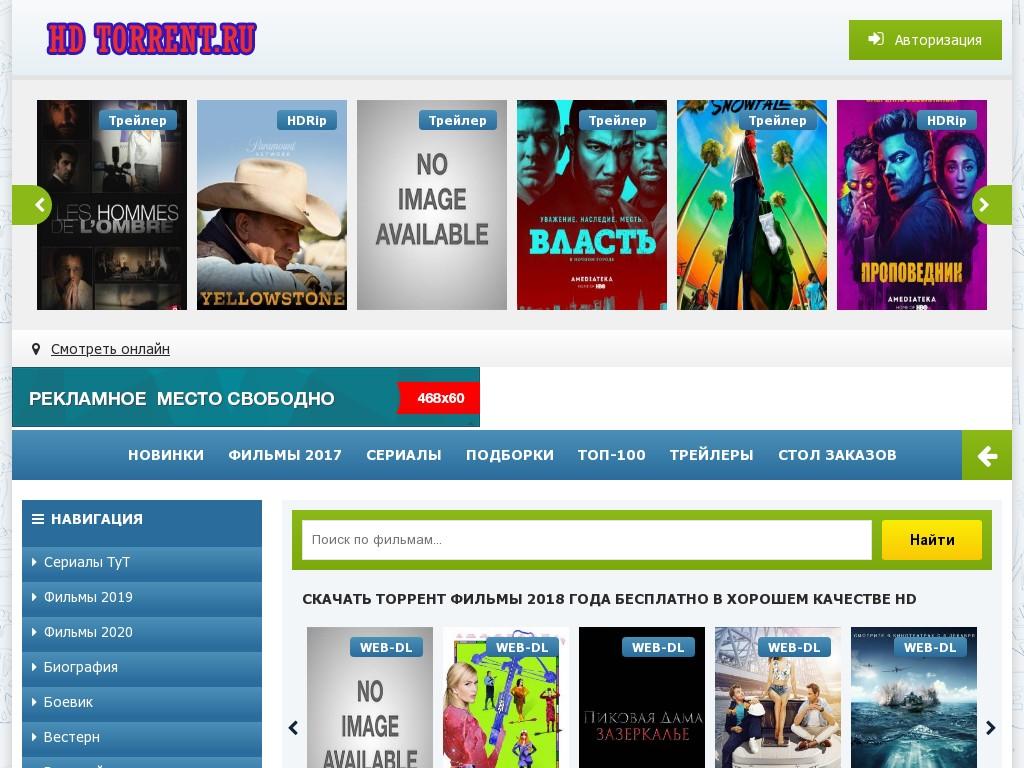The width and height of the screenshot is (1024, 768).
Task: Click the top carousel left arrow
Action: click(33, 205)
